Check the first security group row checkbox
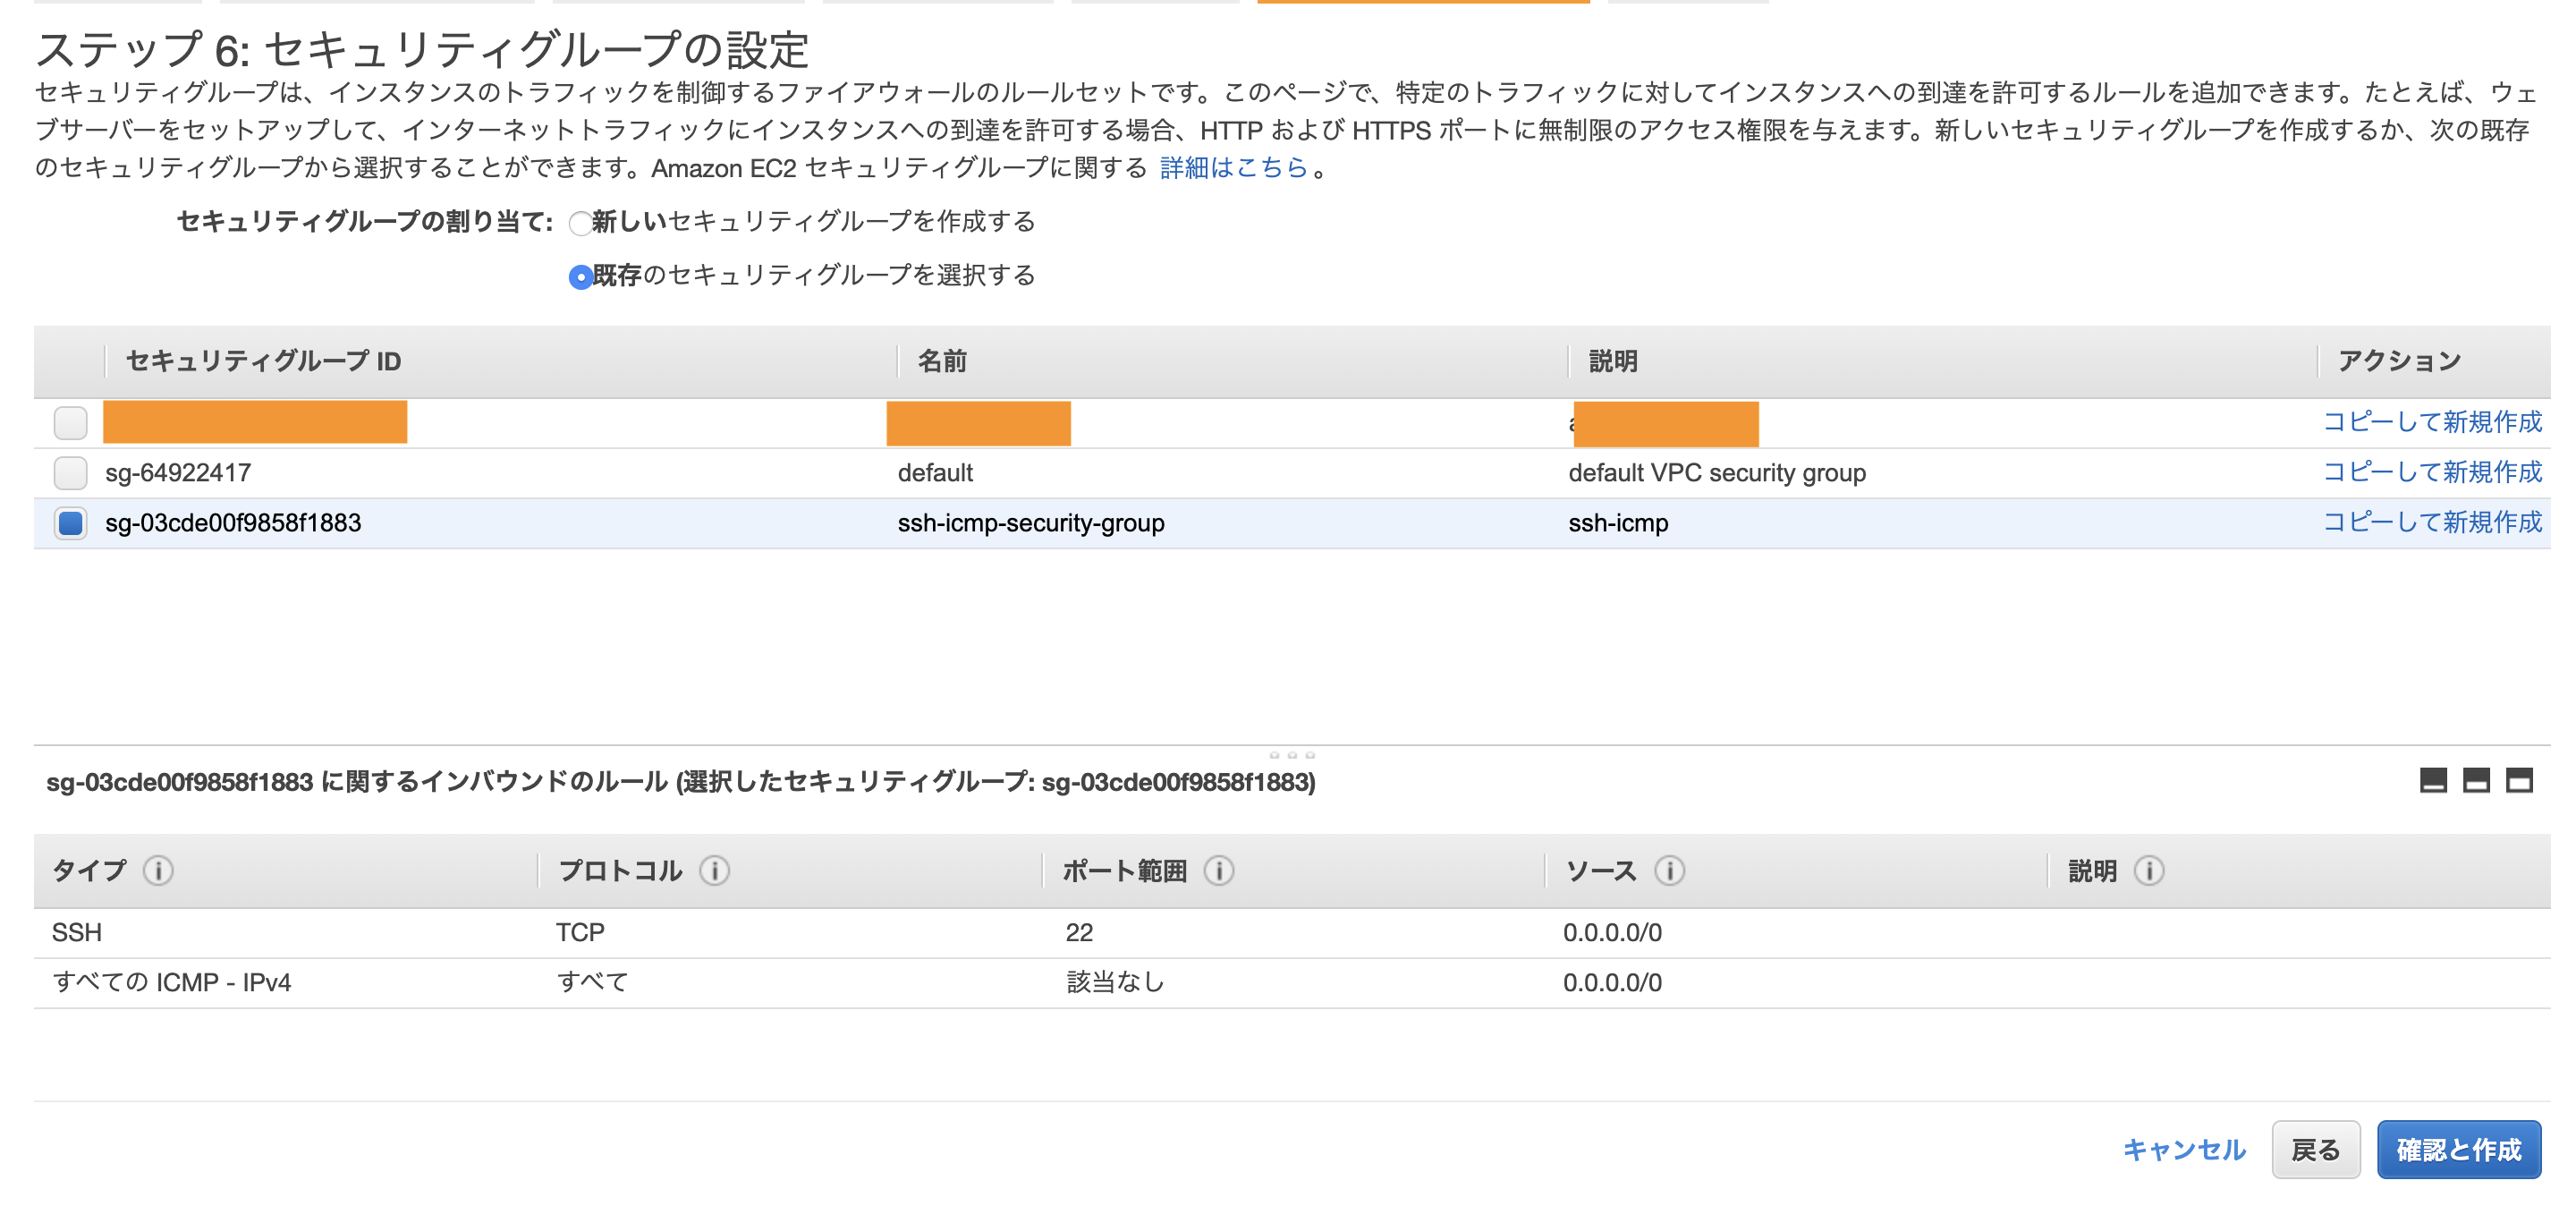Screen dimensions: 2576x1206 click(70, 422)
